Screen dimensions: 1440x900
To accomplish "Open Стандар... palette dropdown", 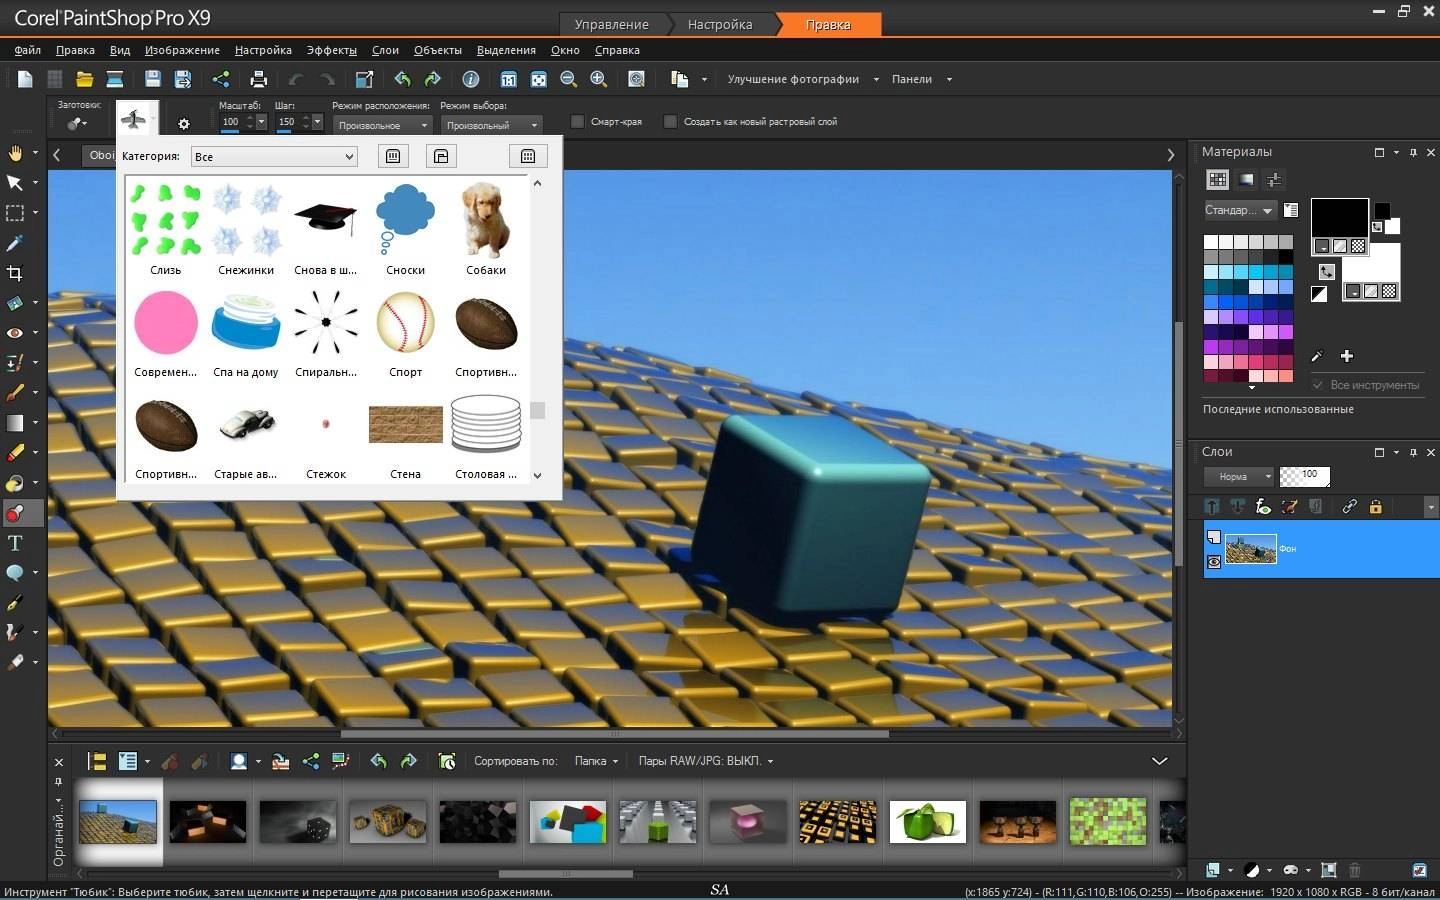I will click(1240, 210).
